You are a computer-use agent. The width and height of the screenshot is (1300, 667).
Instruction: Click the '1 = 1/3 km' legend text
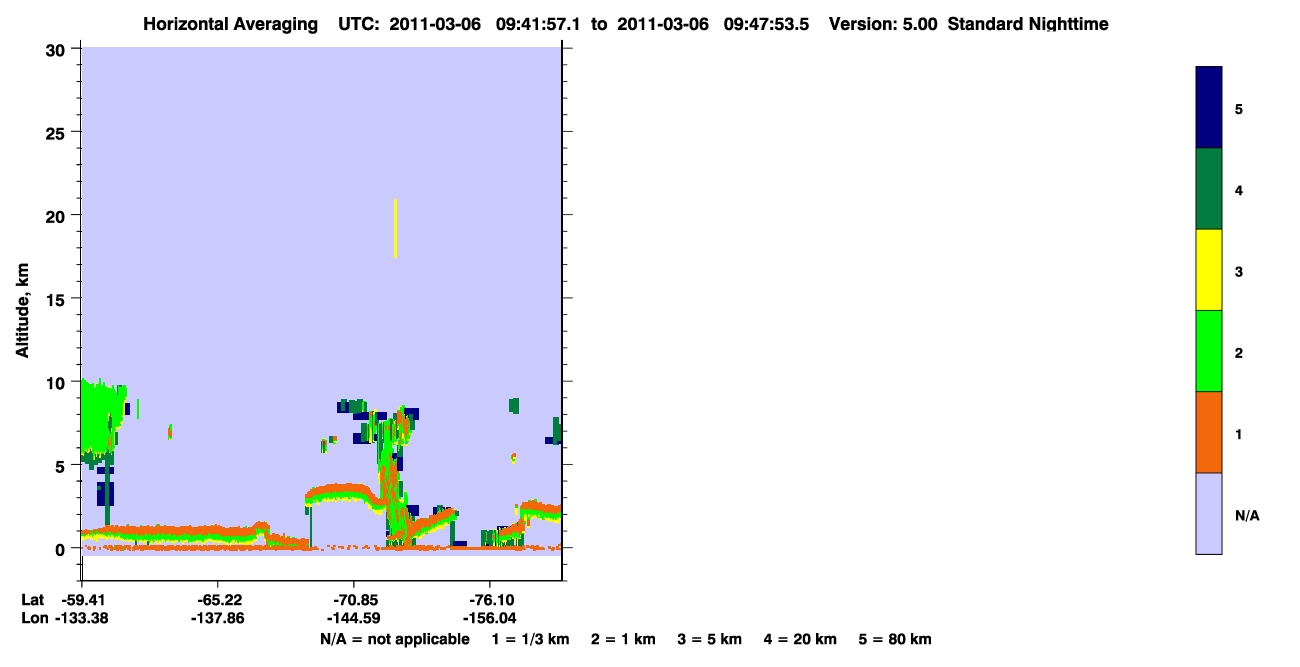pyautogui.click(x=530, y=639)
